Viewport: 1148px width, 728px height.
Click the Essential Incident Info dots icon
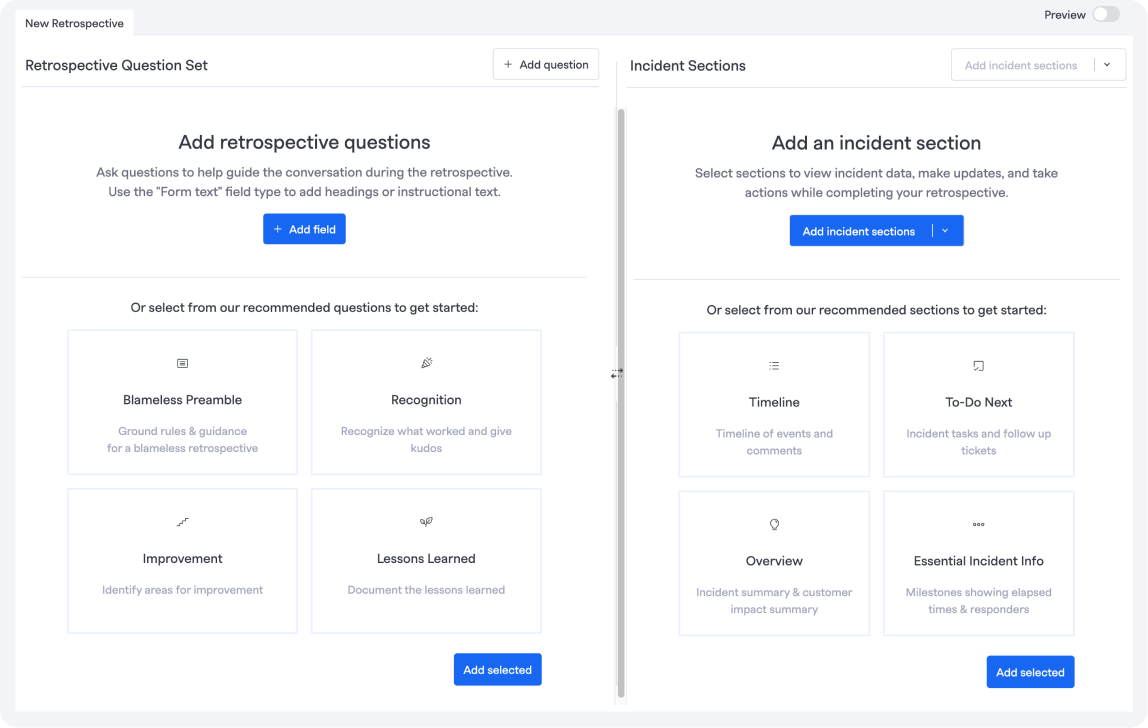(978, 524)
